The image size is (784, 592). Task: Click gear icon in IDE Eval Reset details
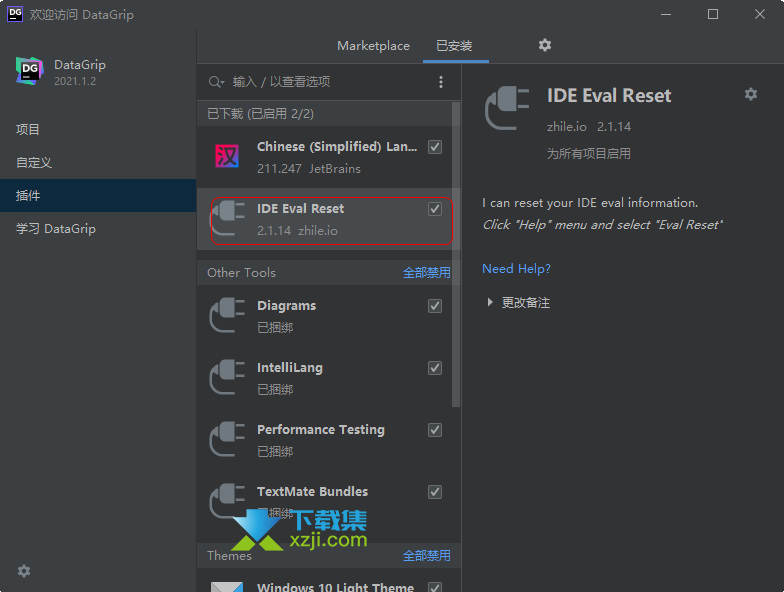pos(750,94)
